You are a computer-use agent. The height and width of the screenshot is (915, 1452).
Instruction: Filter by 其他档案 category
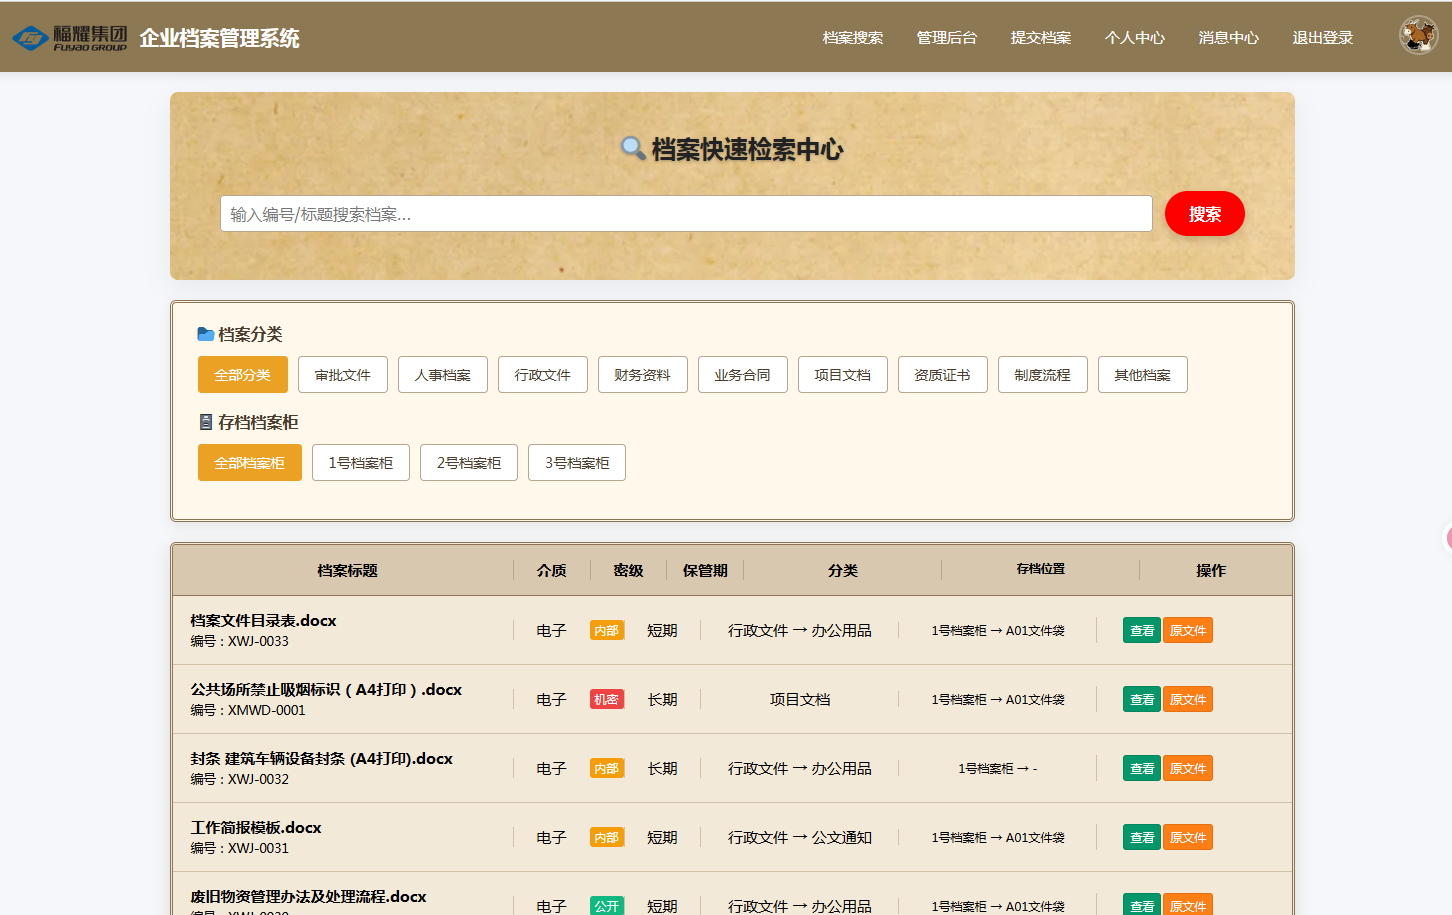click(1143, 375)
